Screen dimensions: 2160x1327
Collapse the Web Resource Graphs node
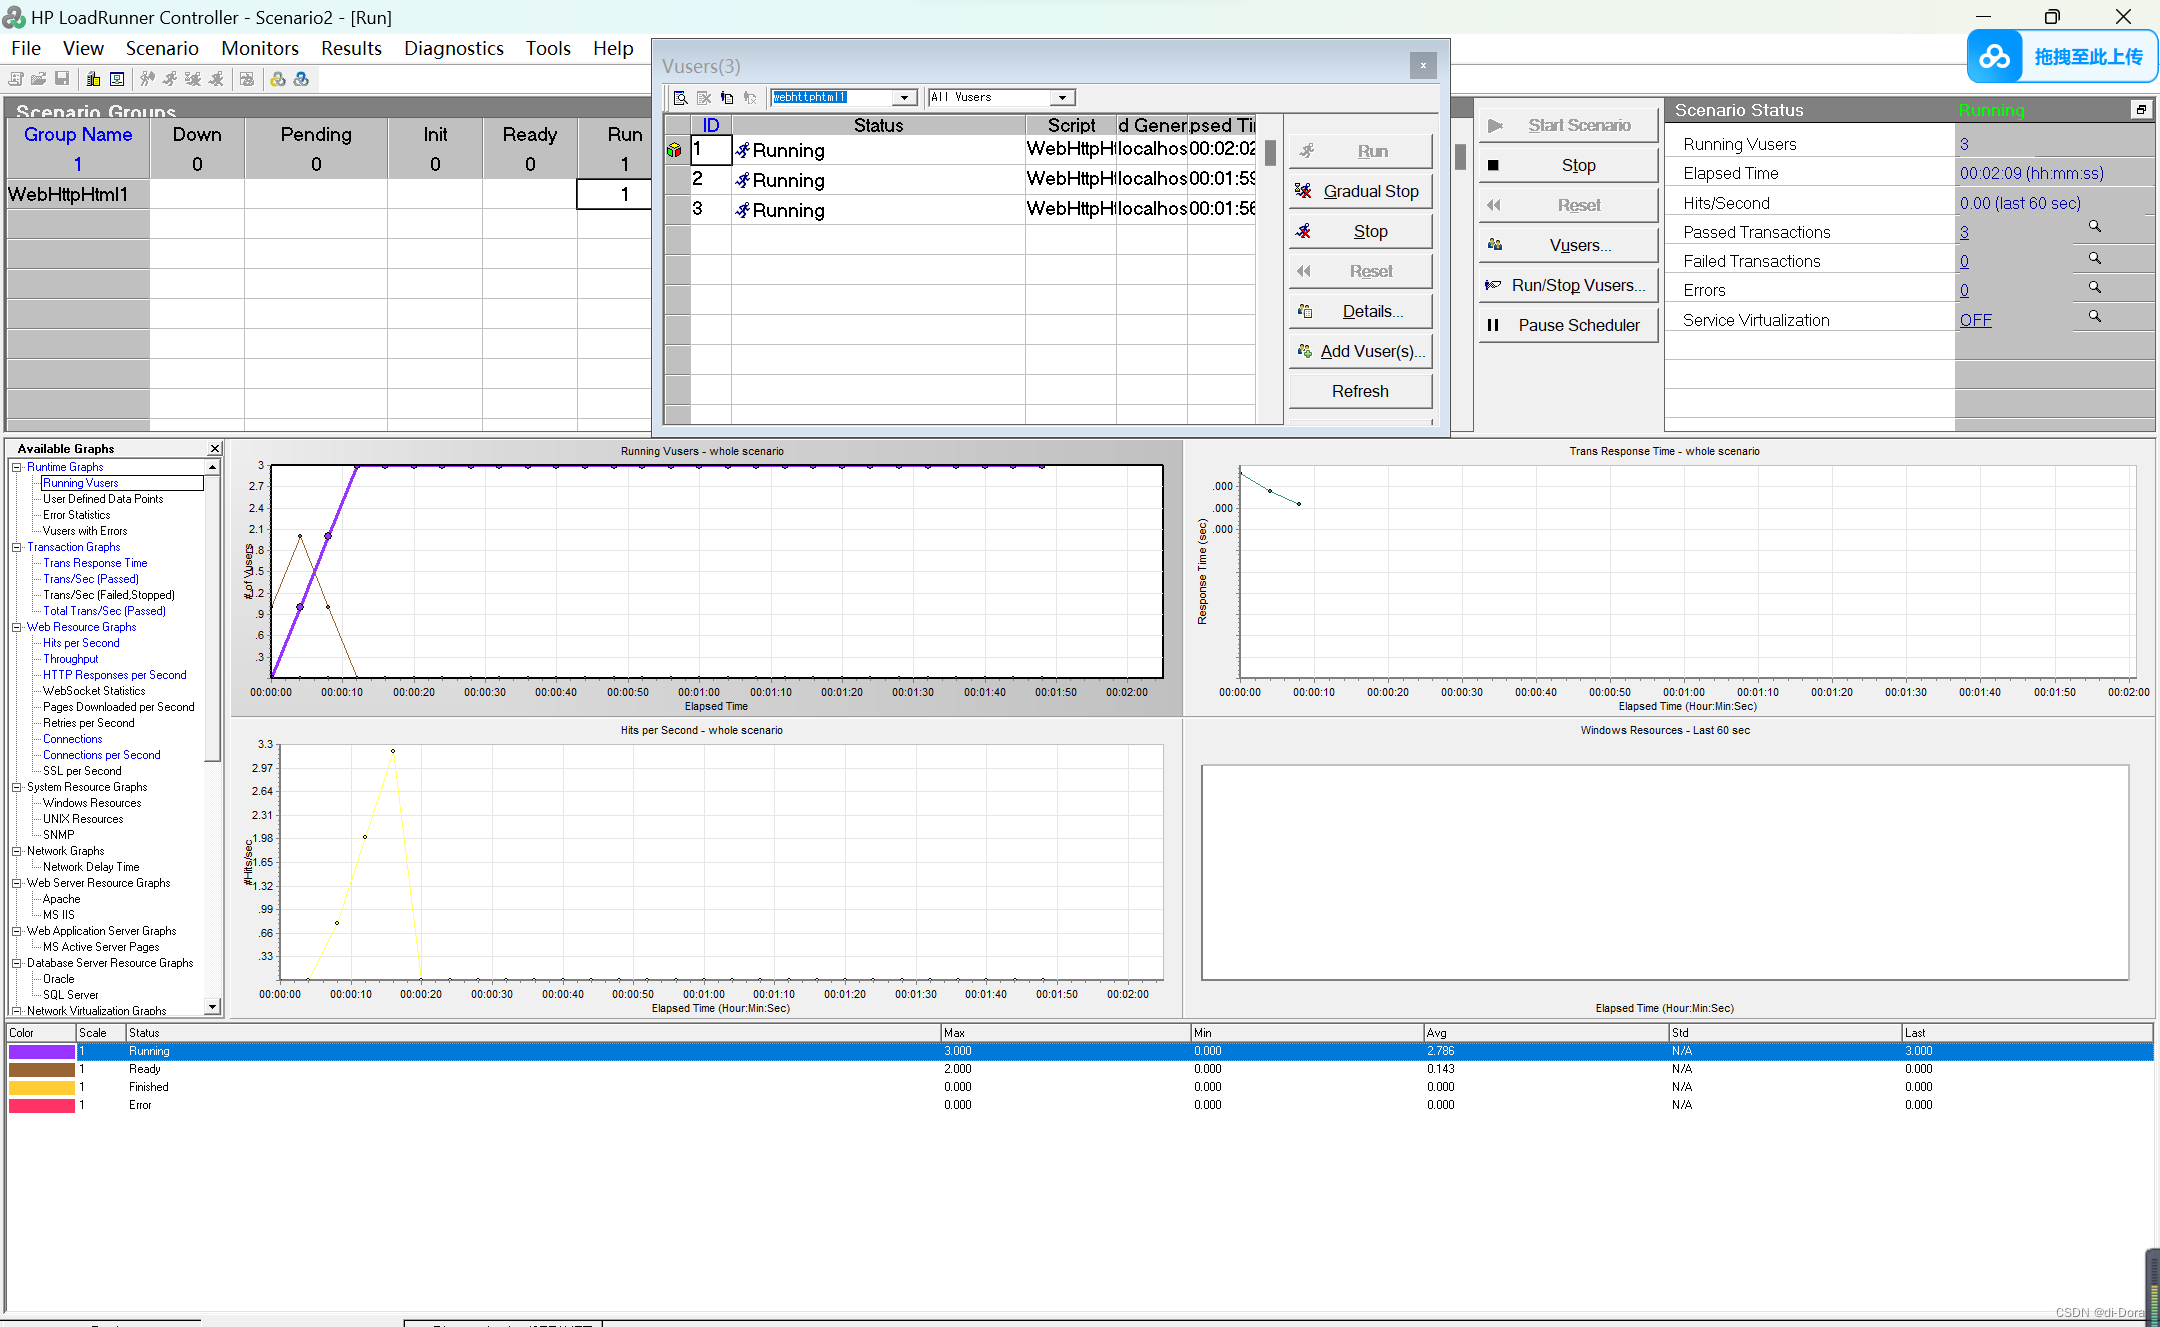[x=17, y=627]
